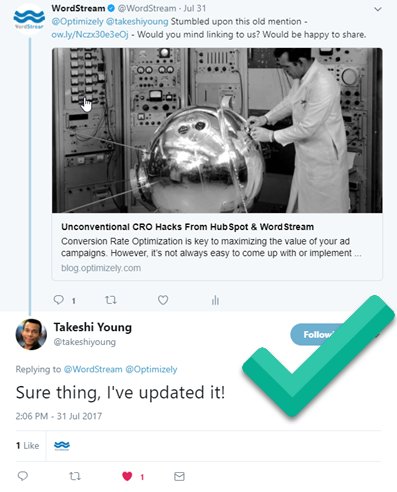Open the WordStream tweet options chevron
Viewport: 397px width, 492px height.
click(377, 9)
